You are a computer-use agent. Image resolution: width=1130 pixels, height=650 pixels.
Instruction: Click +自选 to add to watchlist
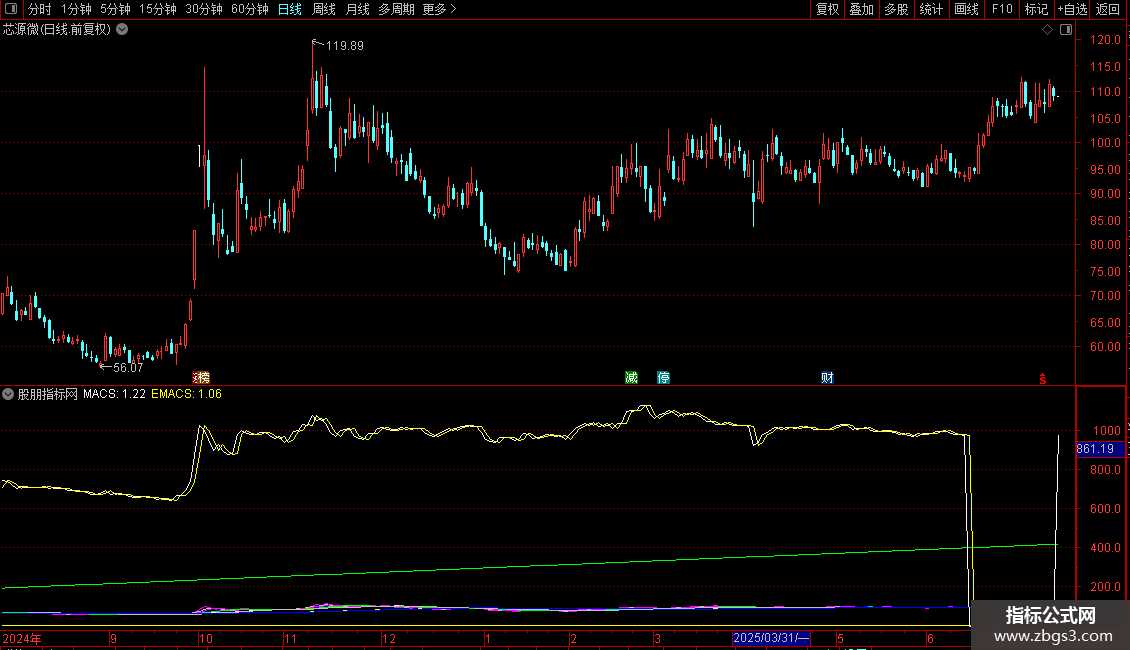click(1072, 9)
